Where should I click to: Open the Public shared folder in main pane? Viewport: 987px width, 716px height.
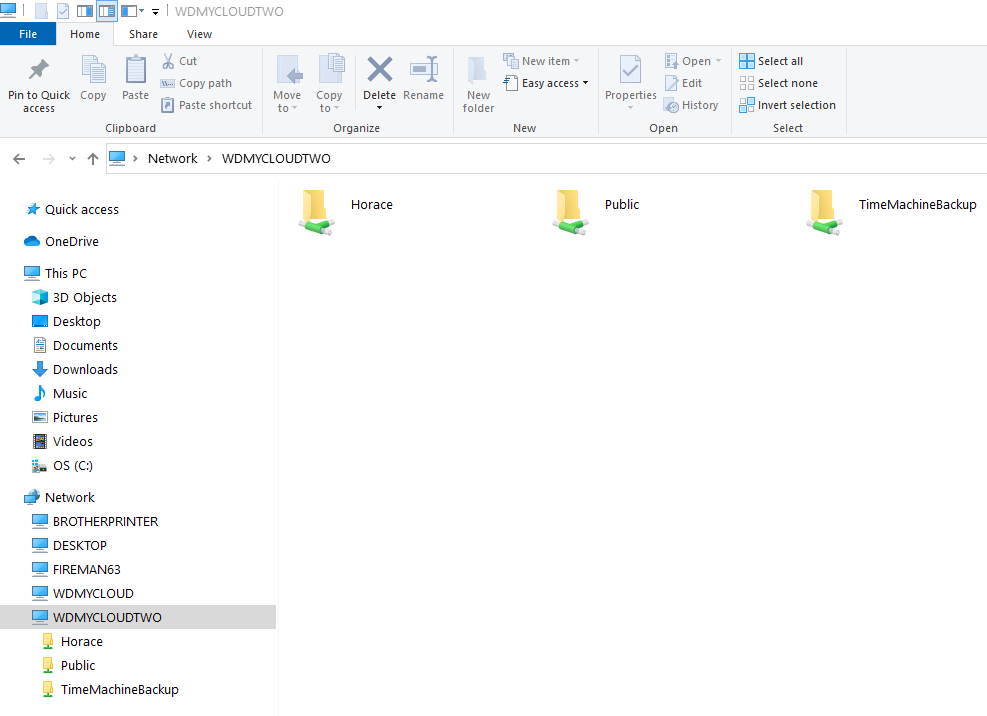pos(597,212)
